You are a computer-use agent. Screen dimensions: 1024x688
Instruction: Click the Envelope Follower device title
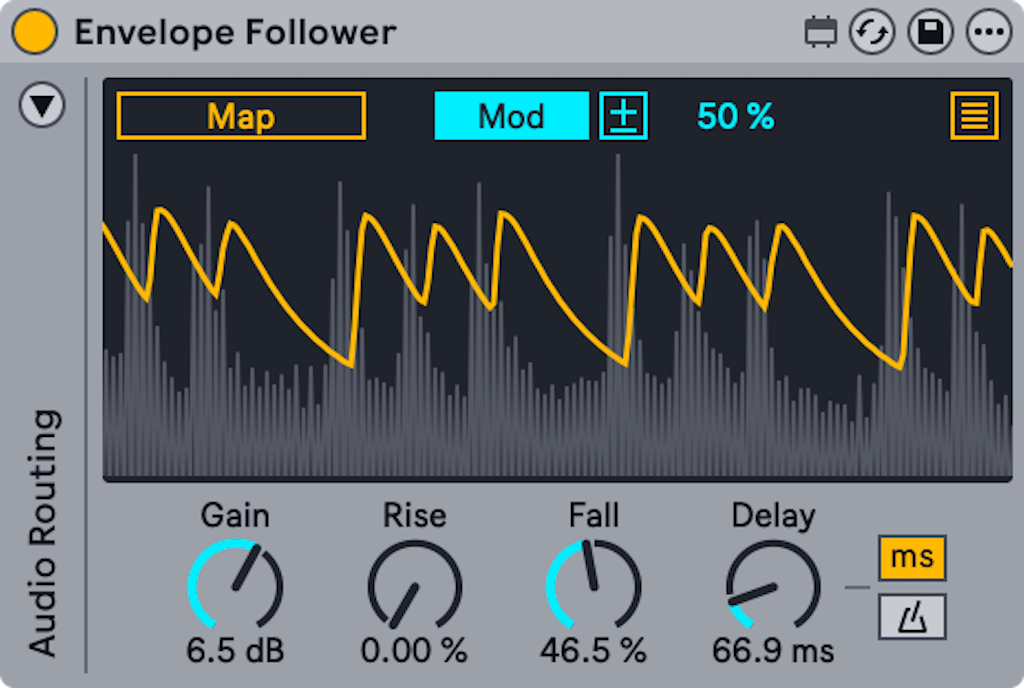tap(235, 32)
